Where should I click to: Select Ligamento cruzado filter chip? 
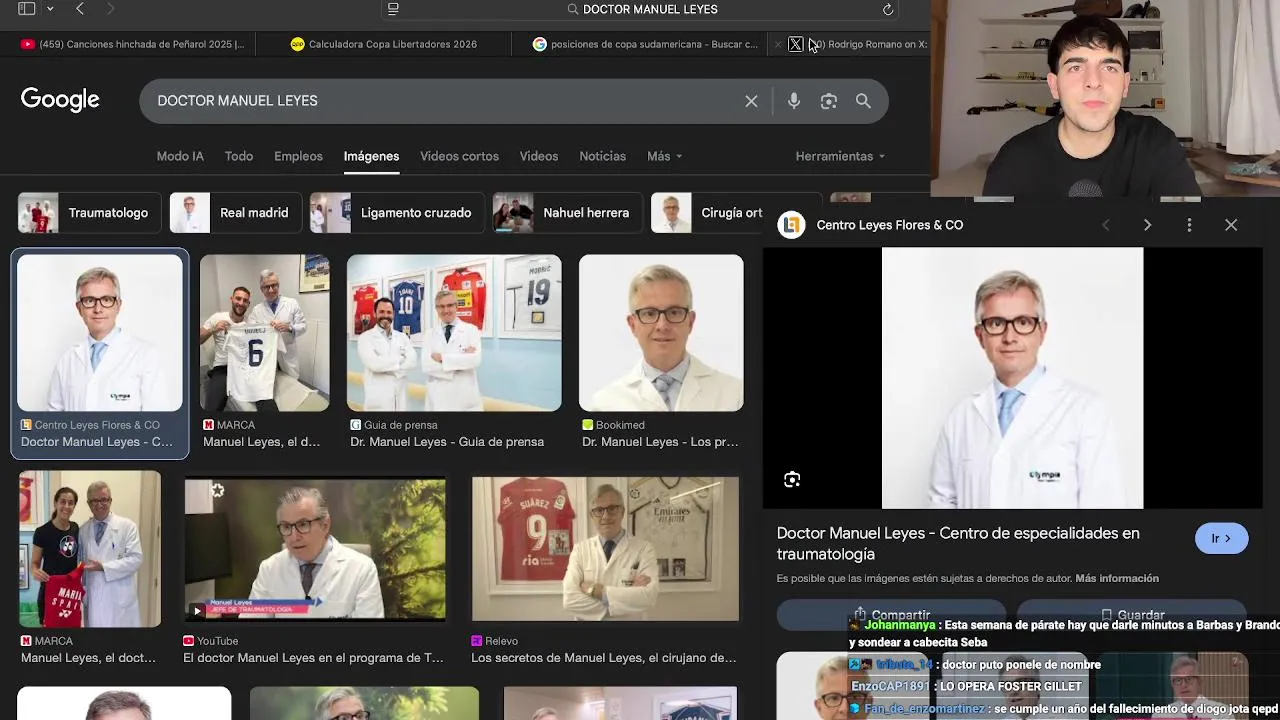[397, 213]
